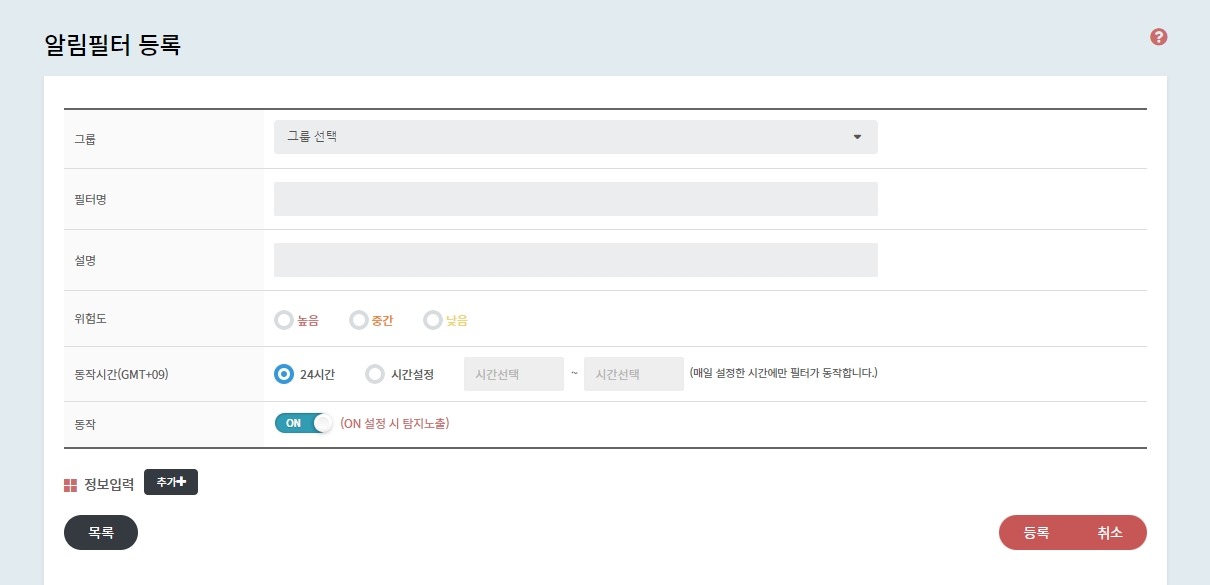The height and width of the screenshot is (585, 1210).
Task: Open the start 시간선택 time picker
Action: point(514,374)
